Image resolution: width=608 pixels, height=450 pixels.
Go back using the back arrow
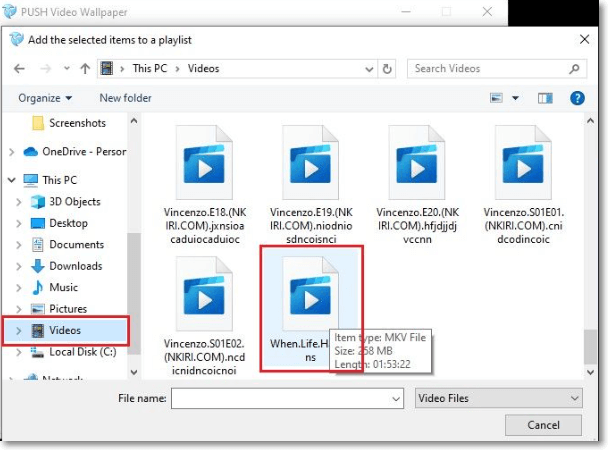pyautogui.click(x=19, y=69)
